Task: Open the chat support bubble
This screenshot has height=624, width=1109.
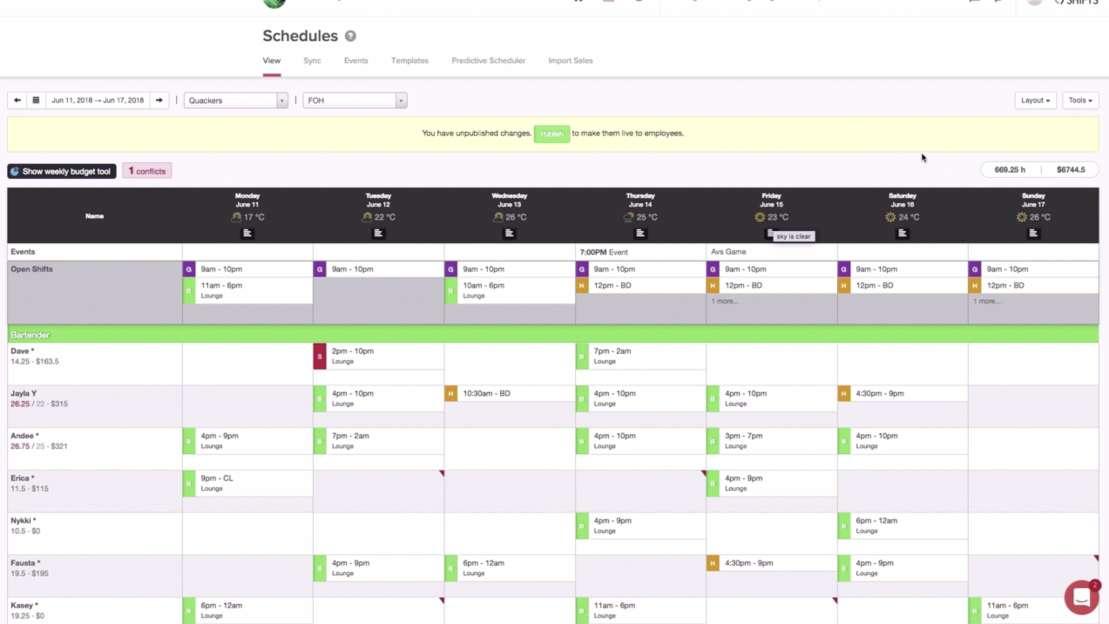Action: 1081,597
